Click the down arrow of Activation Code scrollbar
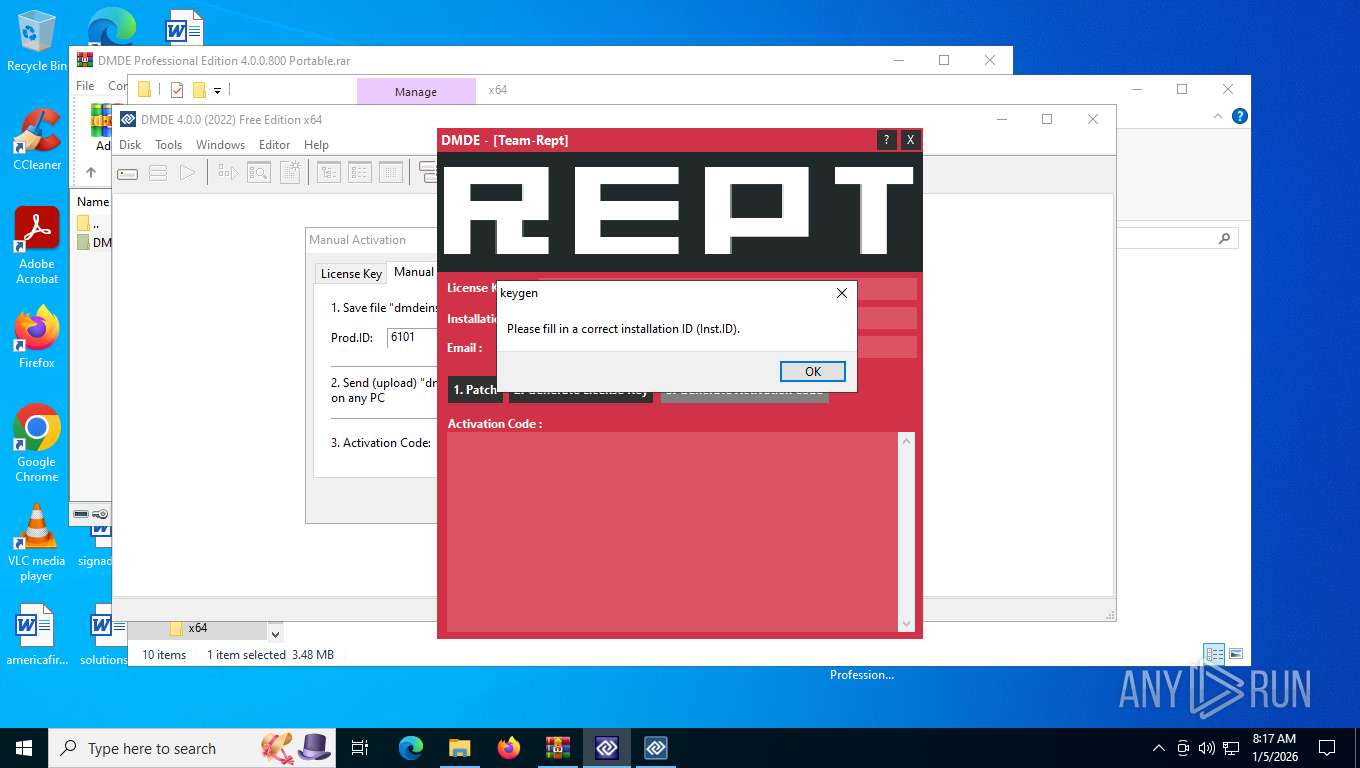1360x768 pixels. coord(906,623)
